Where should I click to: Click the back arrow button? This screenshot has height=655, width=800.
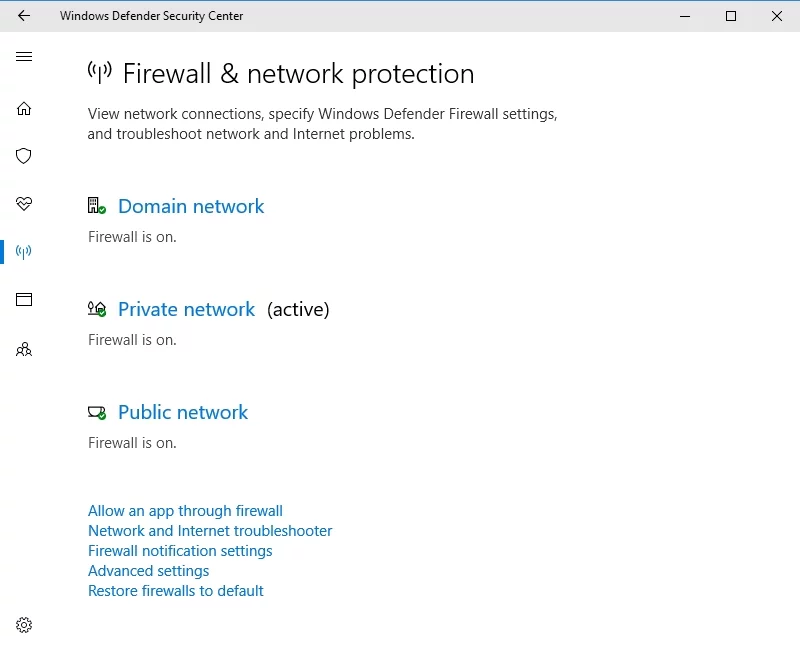tap(24, 16)
